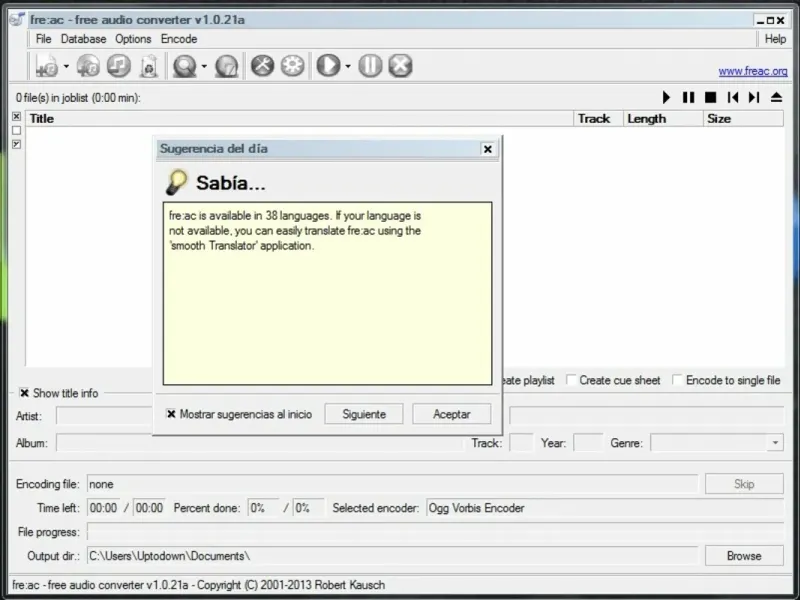Click the CDDB query magnifier icon
This screenshot has width=800, height=600.
[x=185, y=66]
